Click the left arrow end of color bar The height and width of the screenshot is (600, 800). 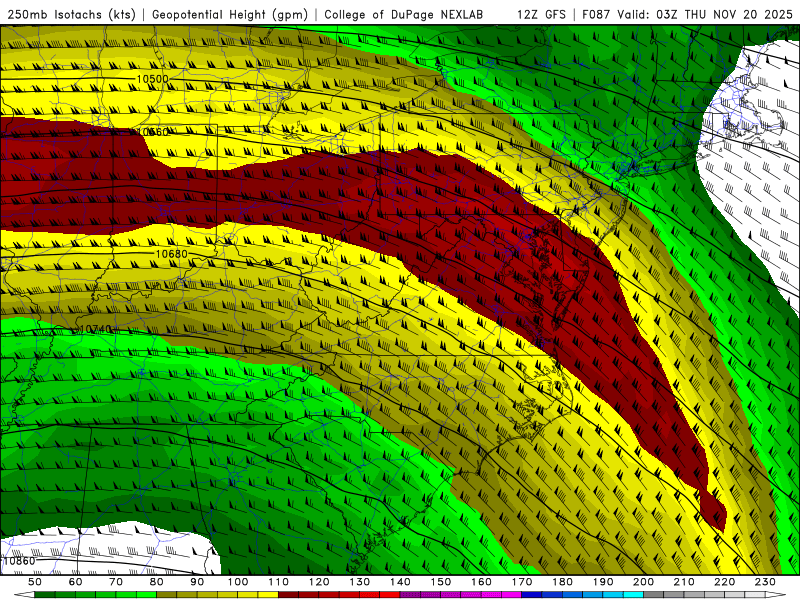tap(23, 595)
